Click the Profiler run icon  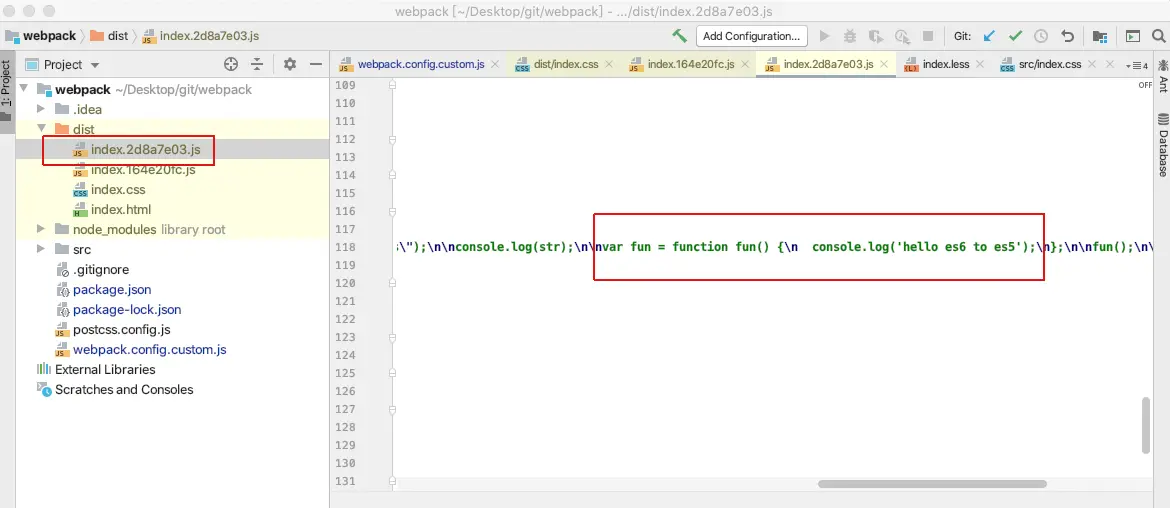click(x=902, y=36)
